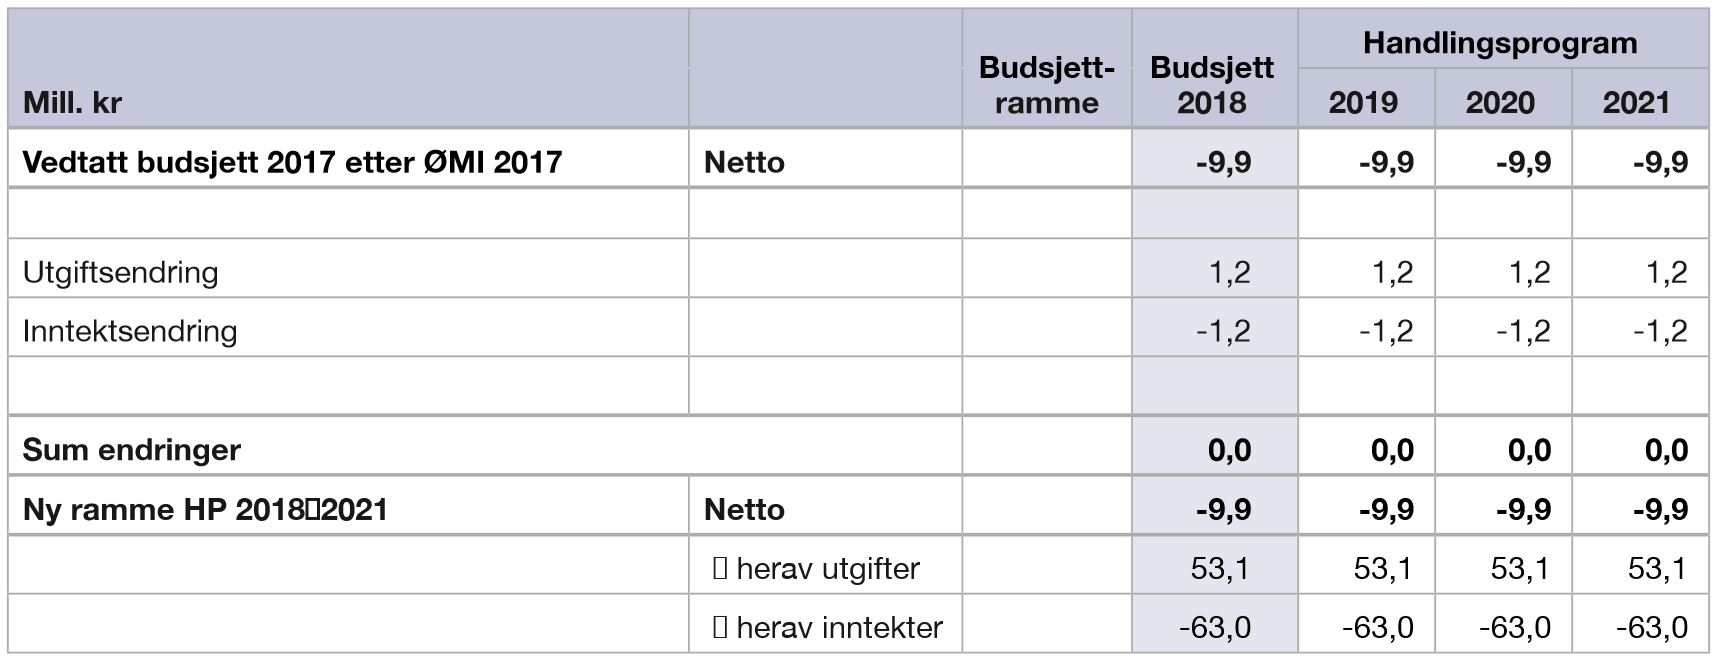
Task: Click the Ny ramme HP 2018-2021 label
Action: point(205,509)
